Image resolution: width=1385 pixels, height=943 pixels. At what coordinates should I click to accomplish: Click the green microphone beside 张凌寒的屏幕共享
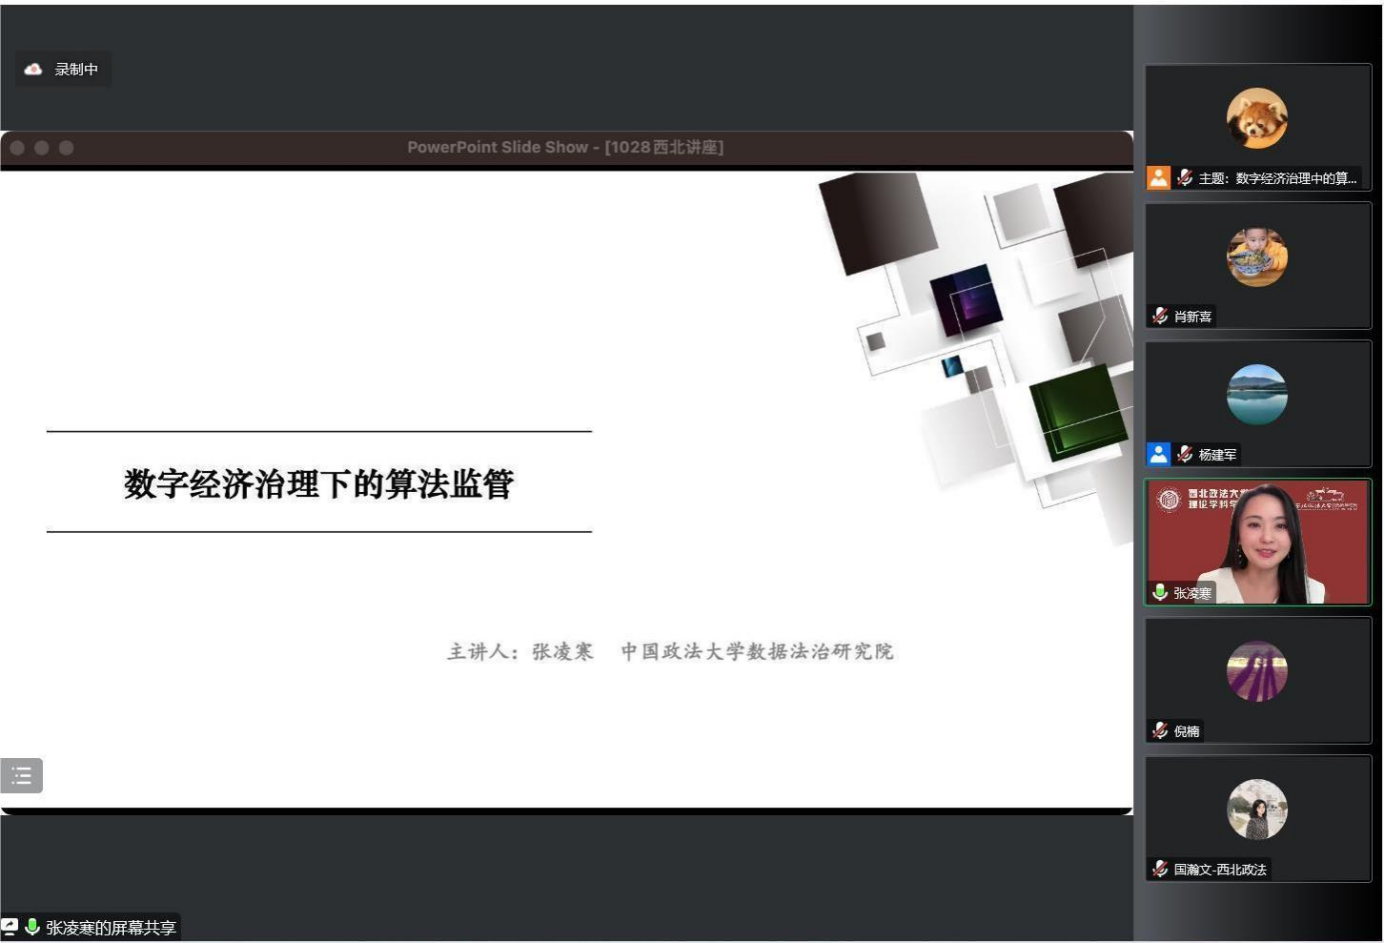(x=32, y=927)
